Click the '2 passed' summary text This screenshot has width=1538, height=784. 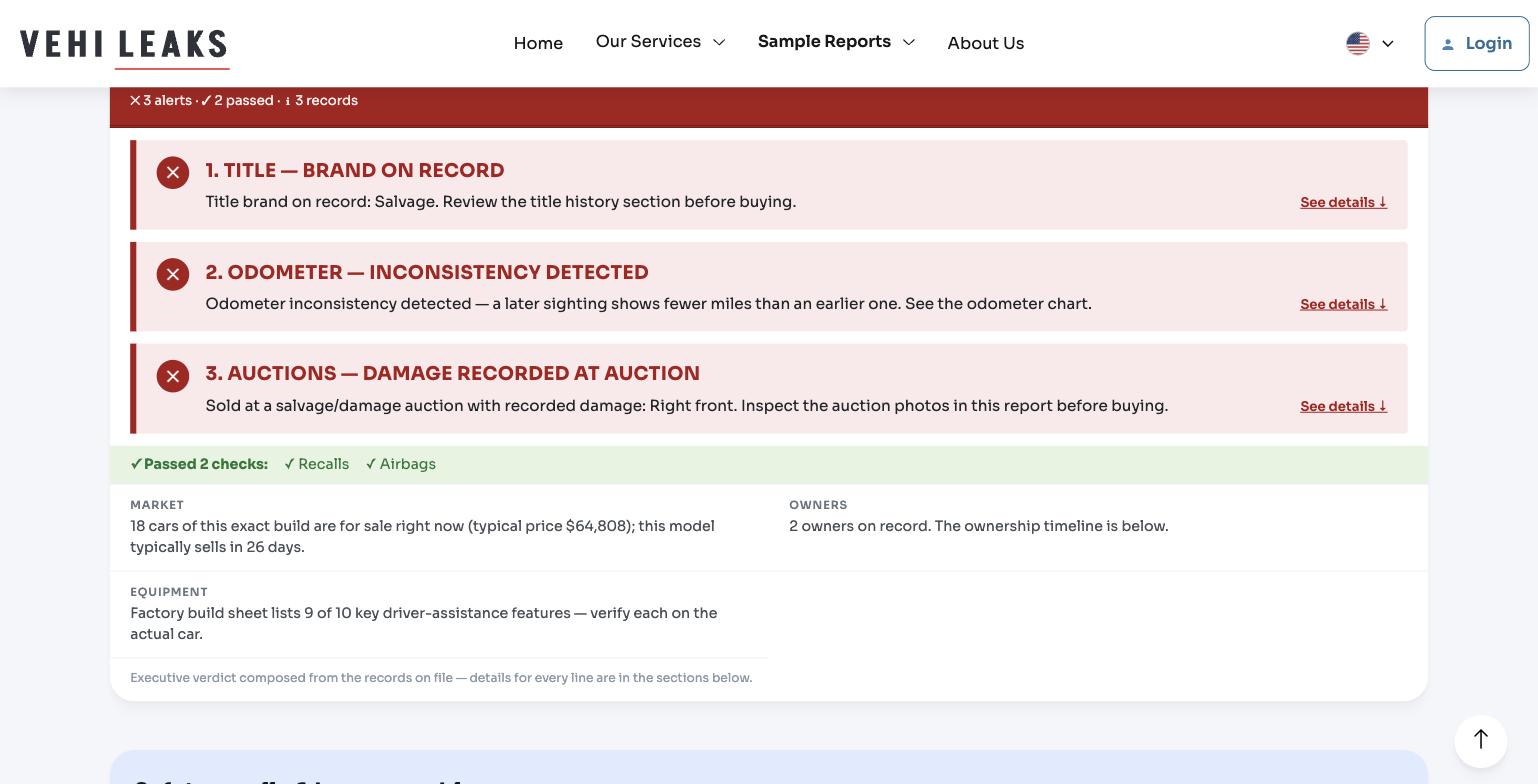coord(237,100)
